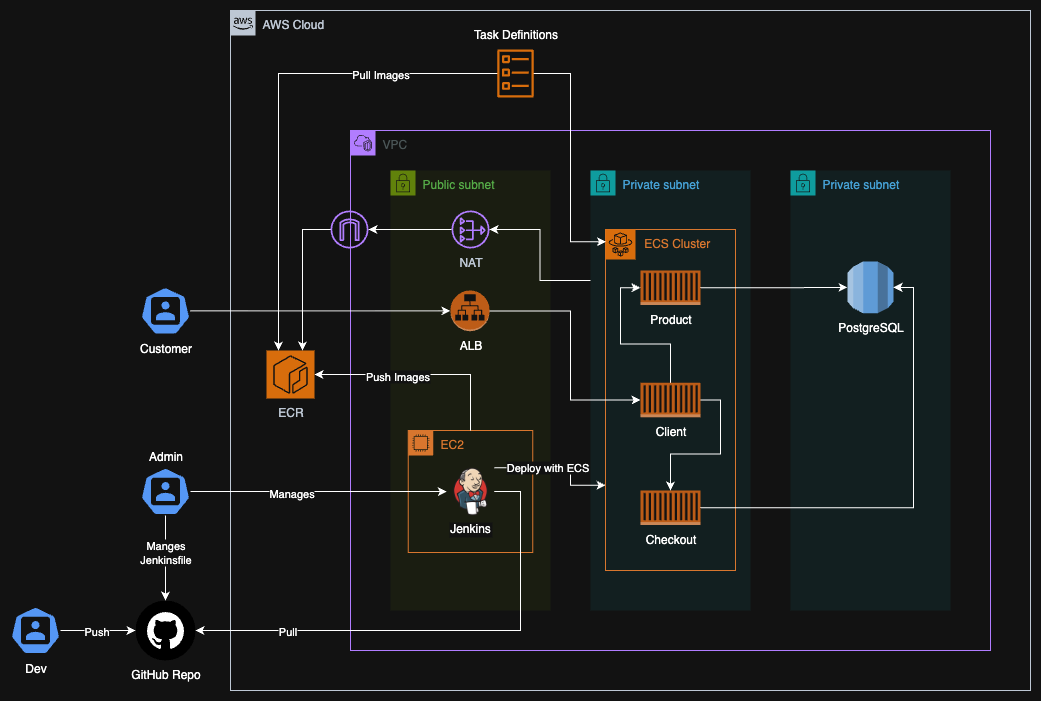This screenshot has height=701, width=1041.
Task: Select the Checkout container icon
Action: click(x=670, y=508)
